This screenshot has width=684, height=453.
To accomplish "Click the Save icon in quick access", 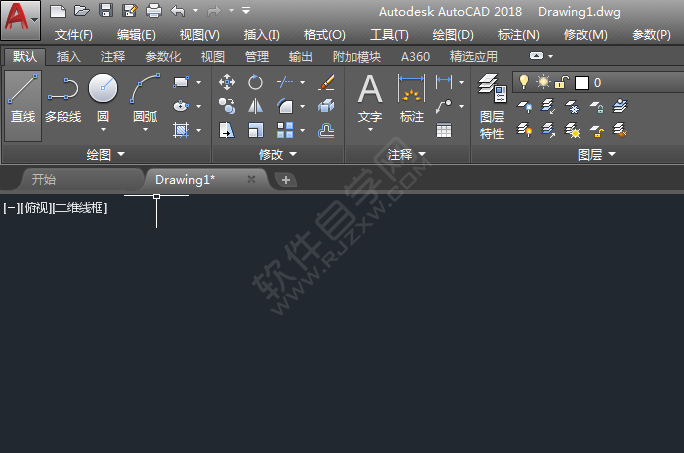I will [106, 10].
